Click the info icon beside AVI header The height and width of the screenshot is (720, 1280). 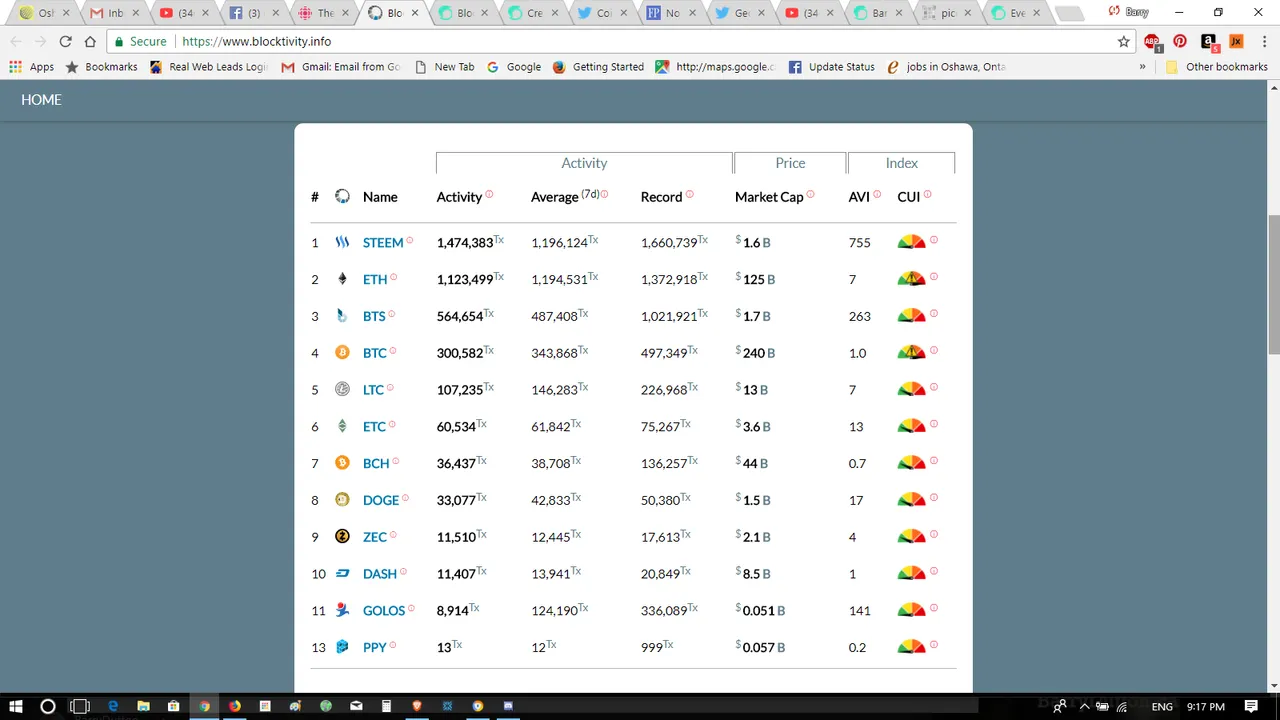click(877, 194)
